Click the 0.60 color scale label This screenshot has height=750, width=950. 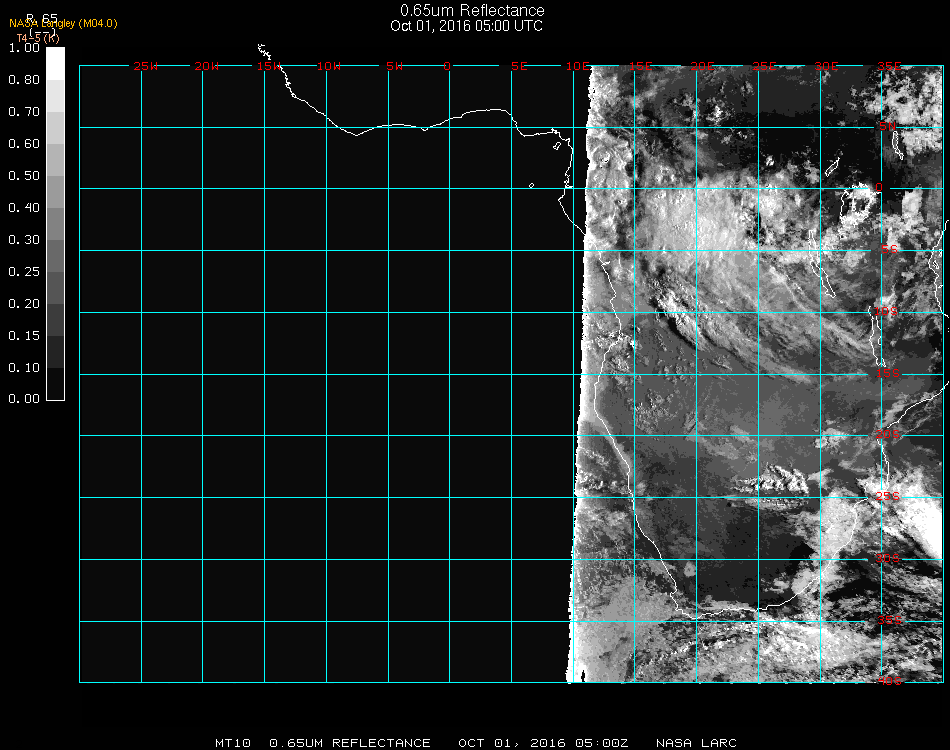(x=24, y=144)
